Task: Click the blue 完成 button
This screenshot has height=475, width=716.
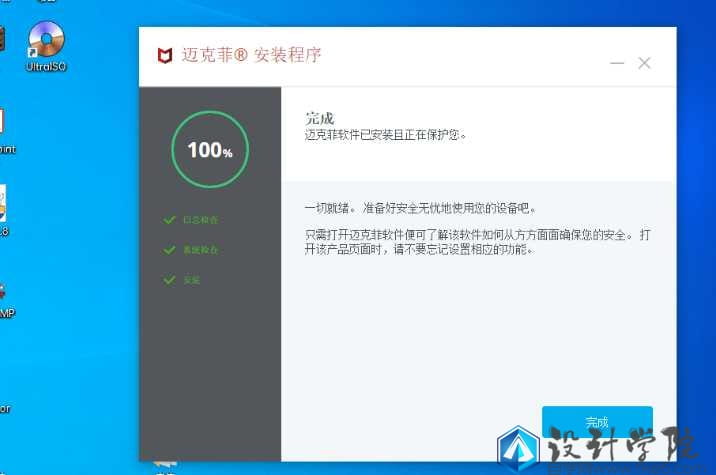Action: click(597, 422)
